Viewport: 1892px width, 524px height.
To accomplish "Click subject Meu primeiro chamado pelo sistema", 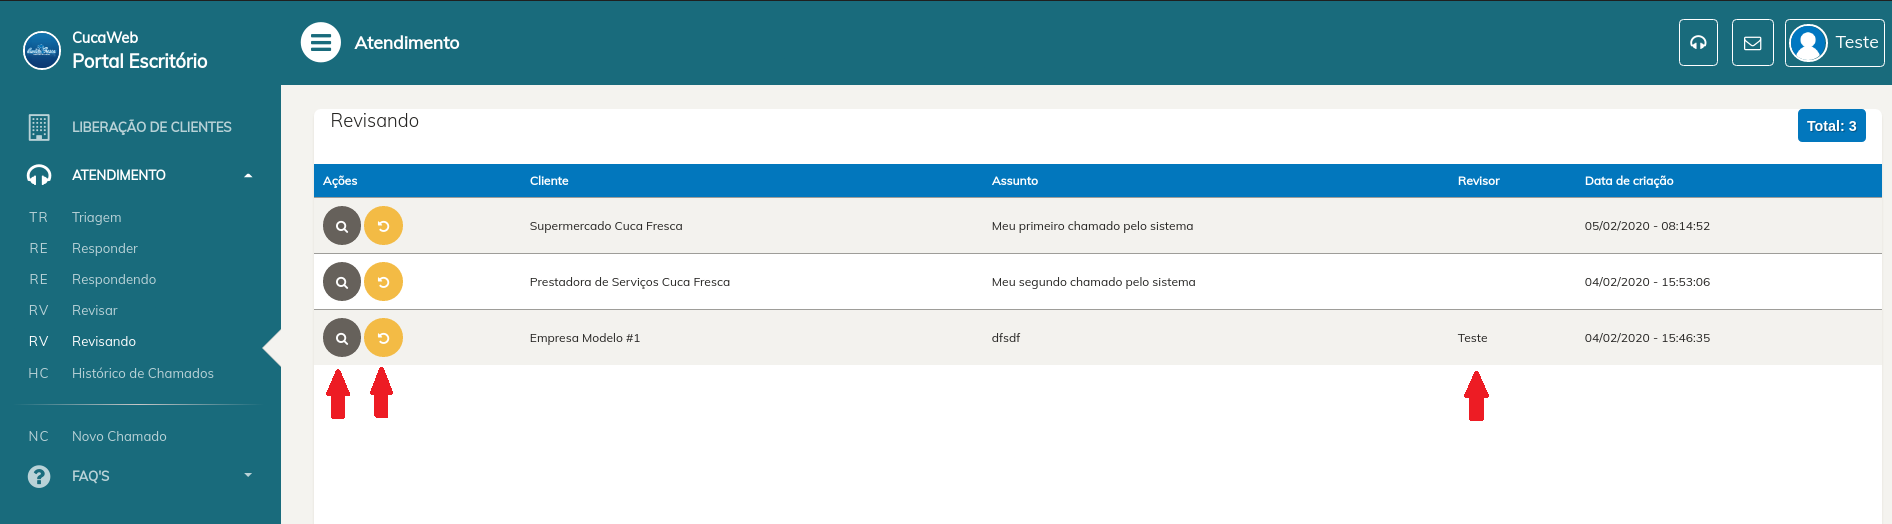I will [1092, 226].
